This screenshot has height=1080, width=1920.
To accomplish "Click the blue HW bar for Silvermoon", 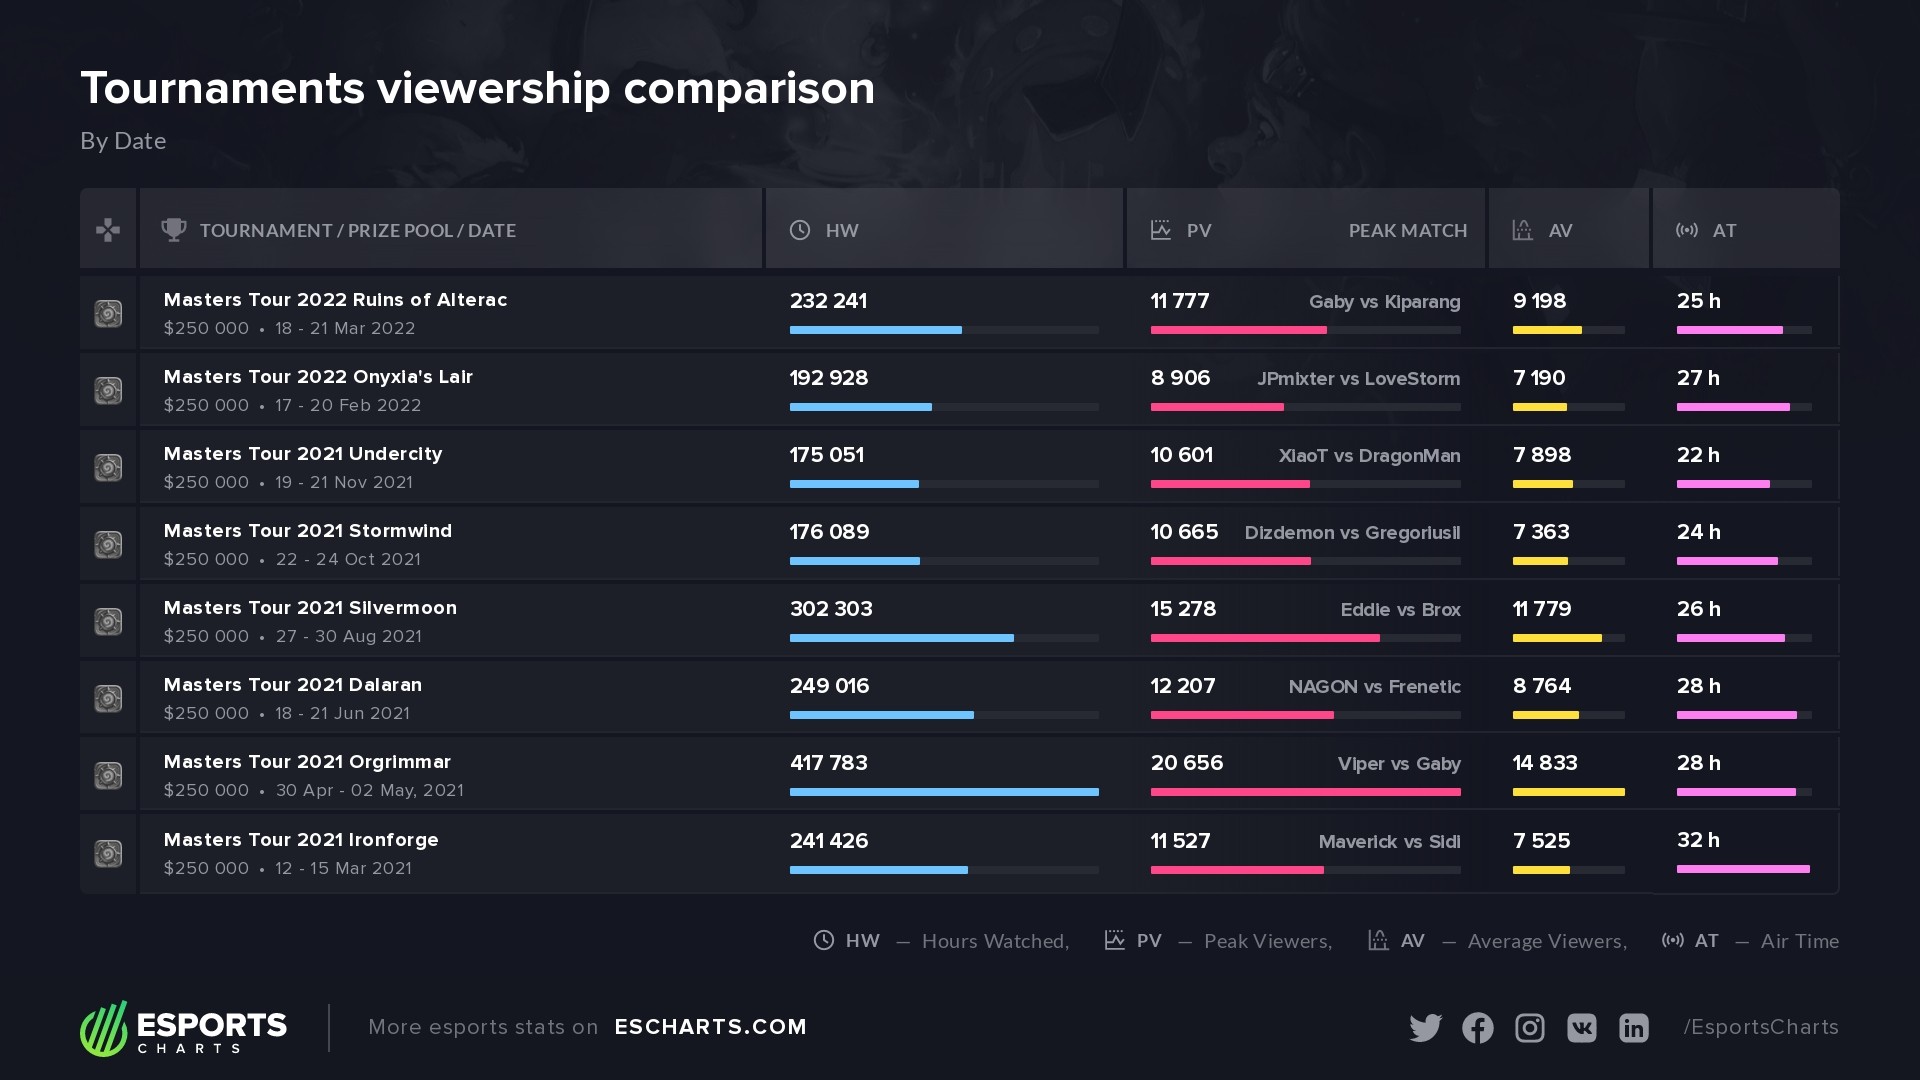I will coord(901,638).
